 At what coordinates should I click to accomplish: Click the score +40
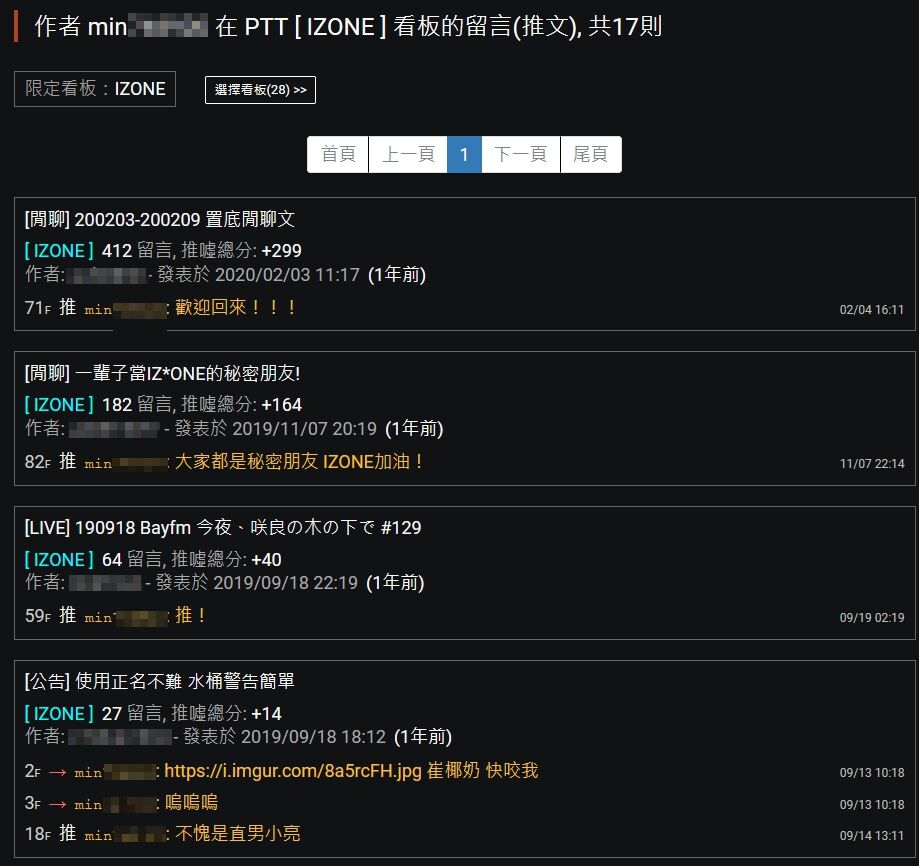[266, 560]
